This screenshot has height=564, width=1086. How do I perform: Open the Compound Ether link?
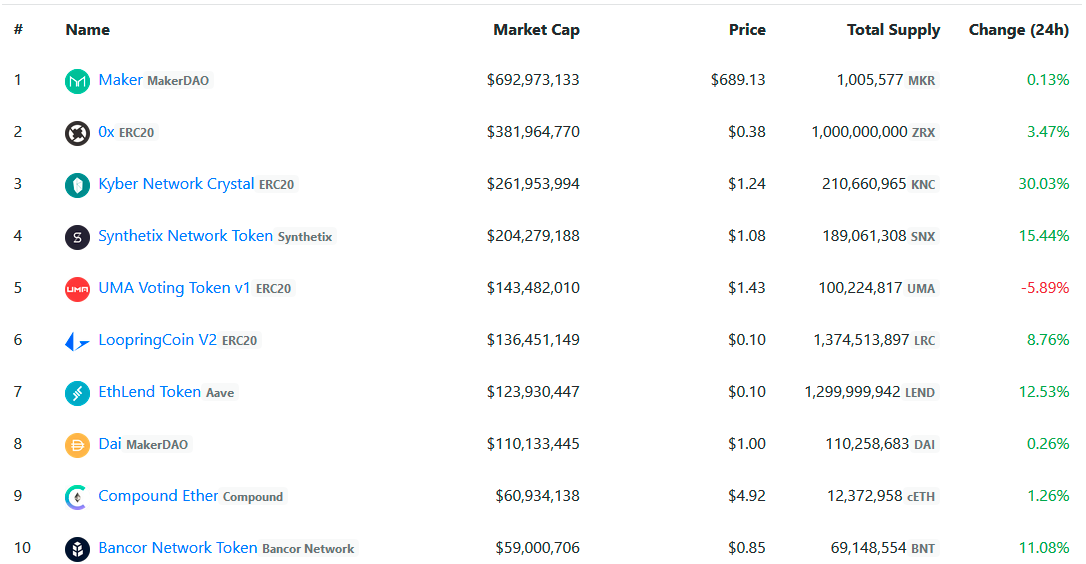pos(158,495)
